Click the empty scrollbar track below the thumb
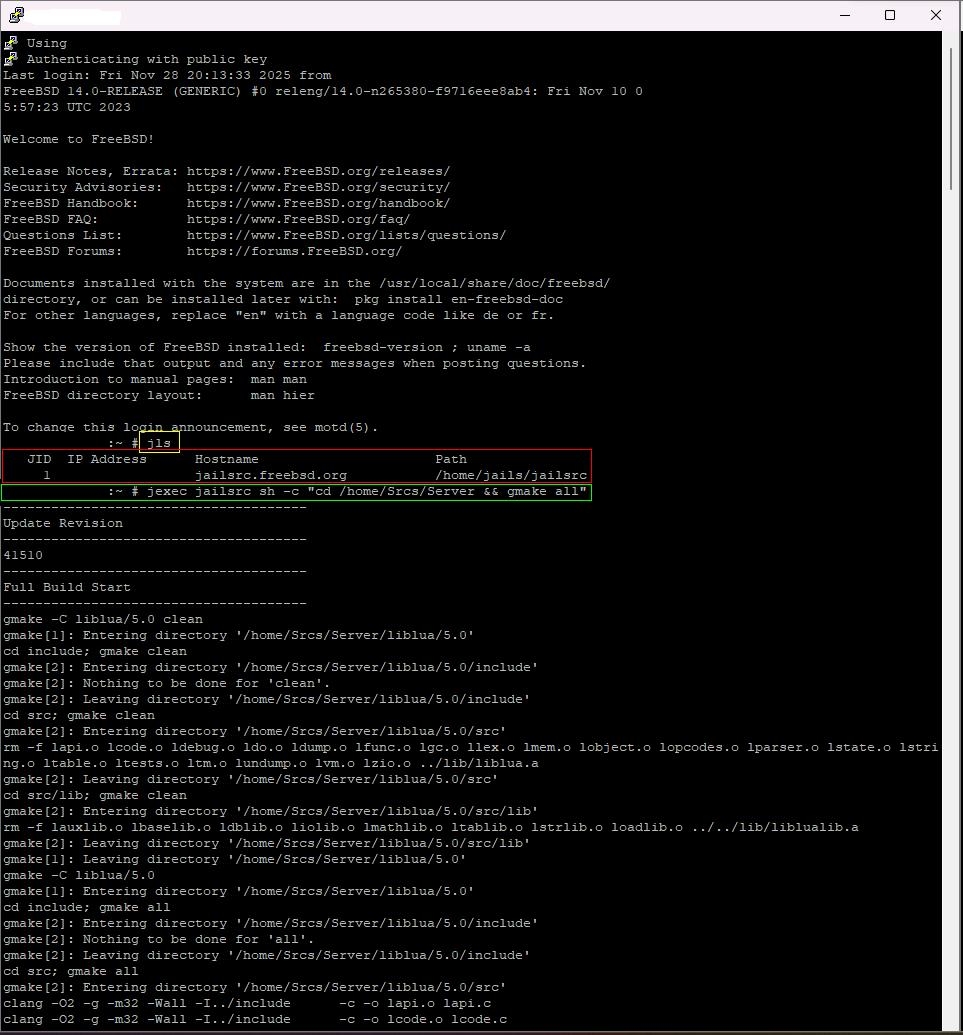 pyautogui.click(x=950, y=600)
